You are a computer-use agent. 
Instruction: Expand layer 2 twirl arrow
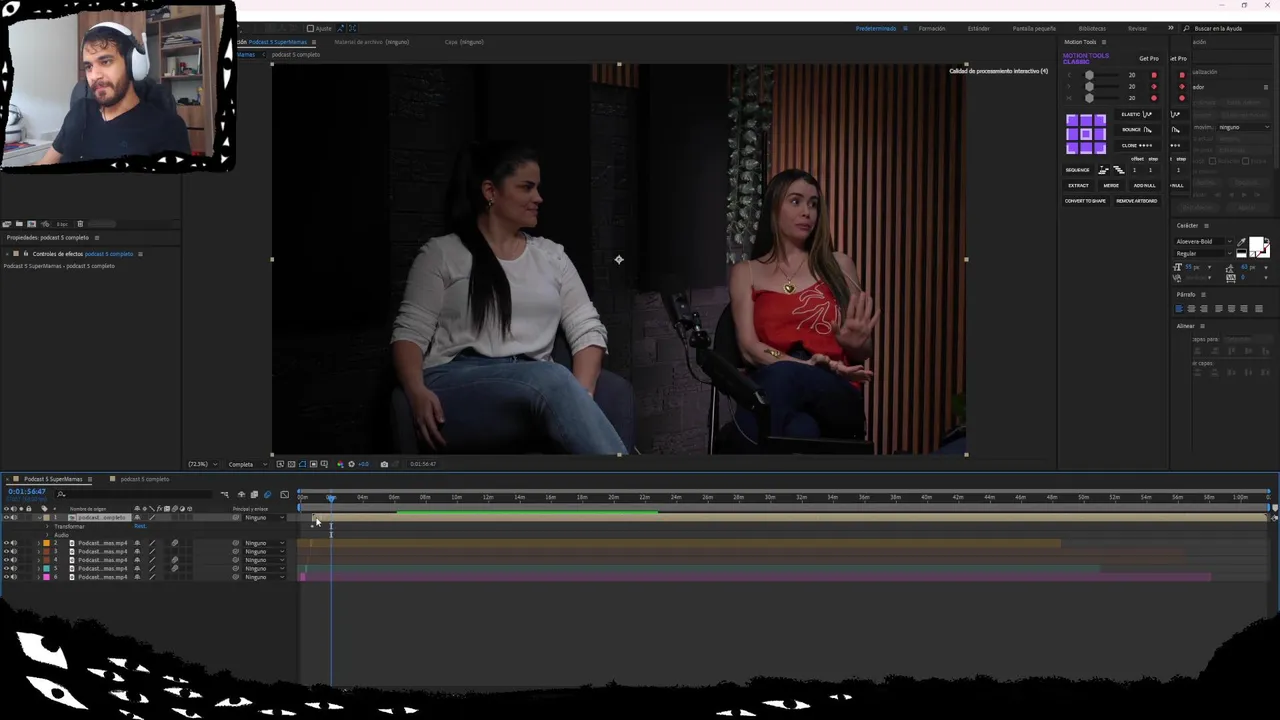coord(39,543)
